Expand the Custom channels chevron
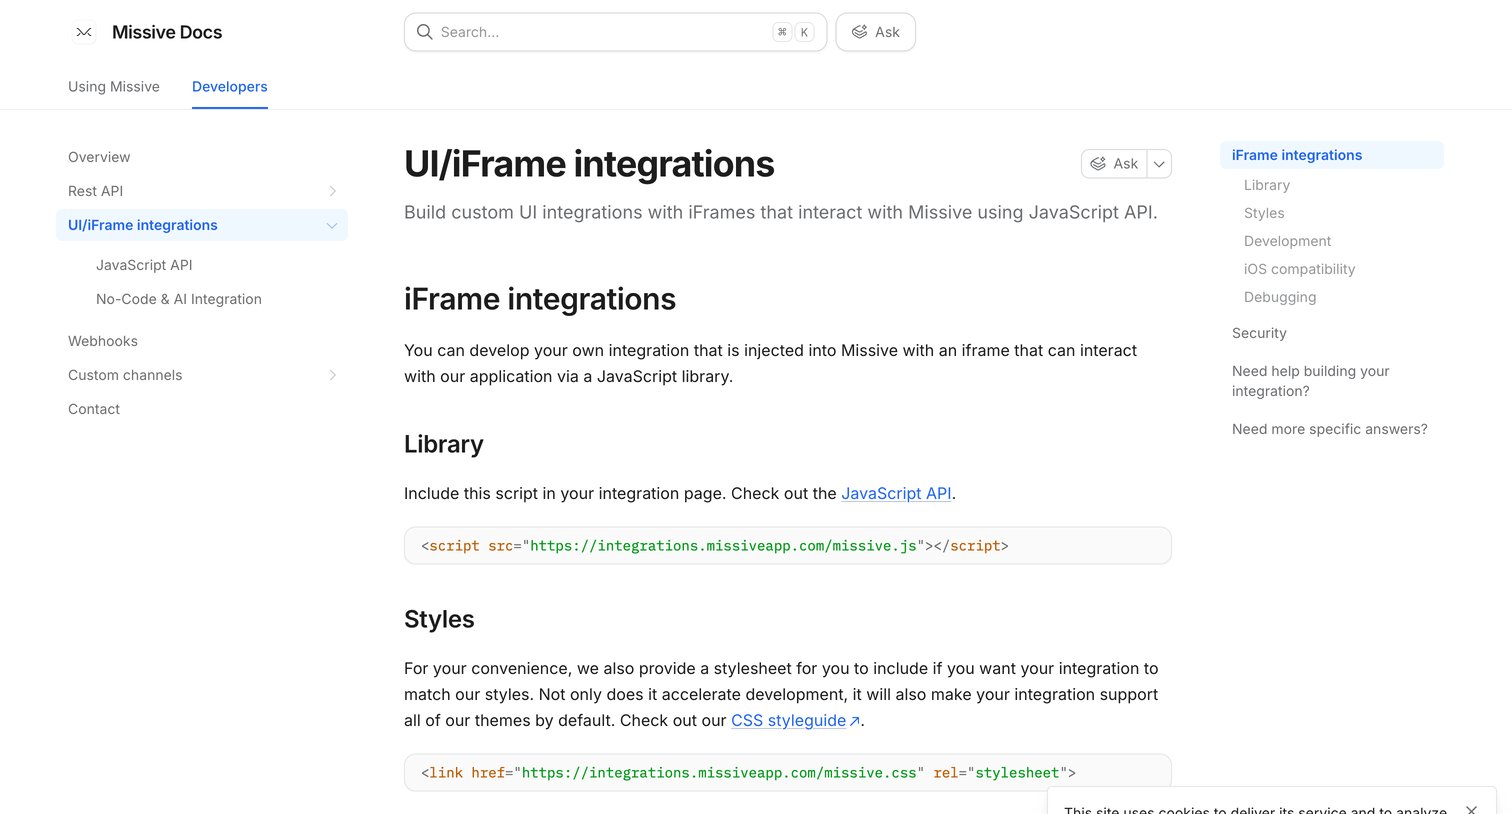 [333, 375]
